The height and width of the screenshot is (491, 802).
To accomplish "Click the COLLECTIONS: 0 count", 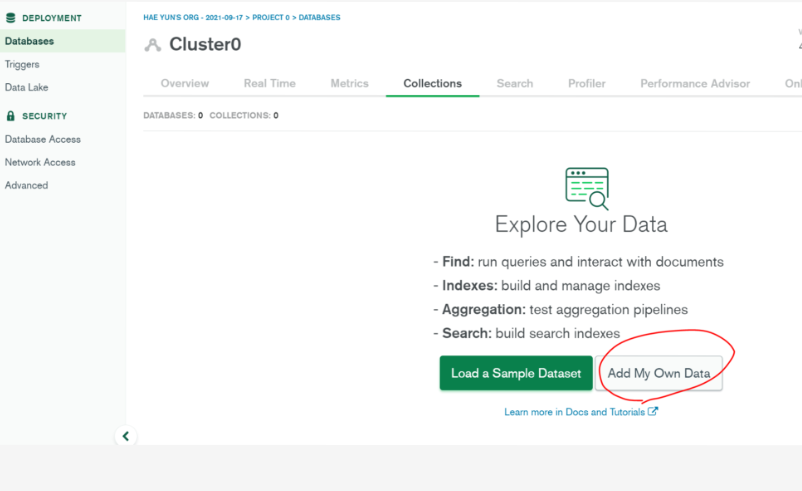I will [x=244, y=116].
